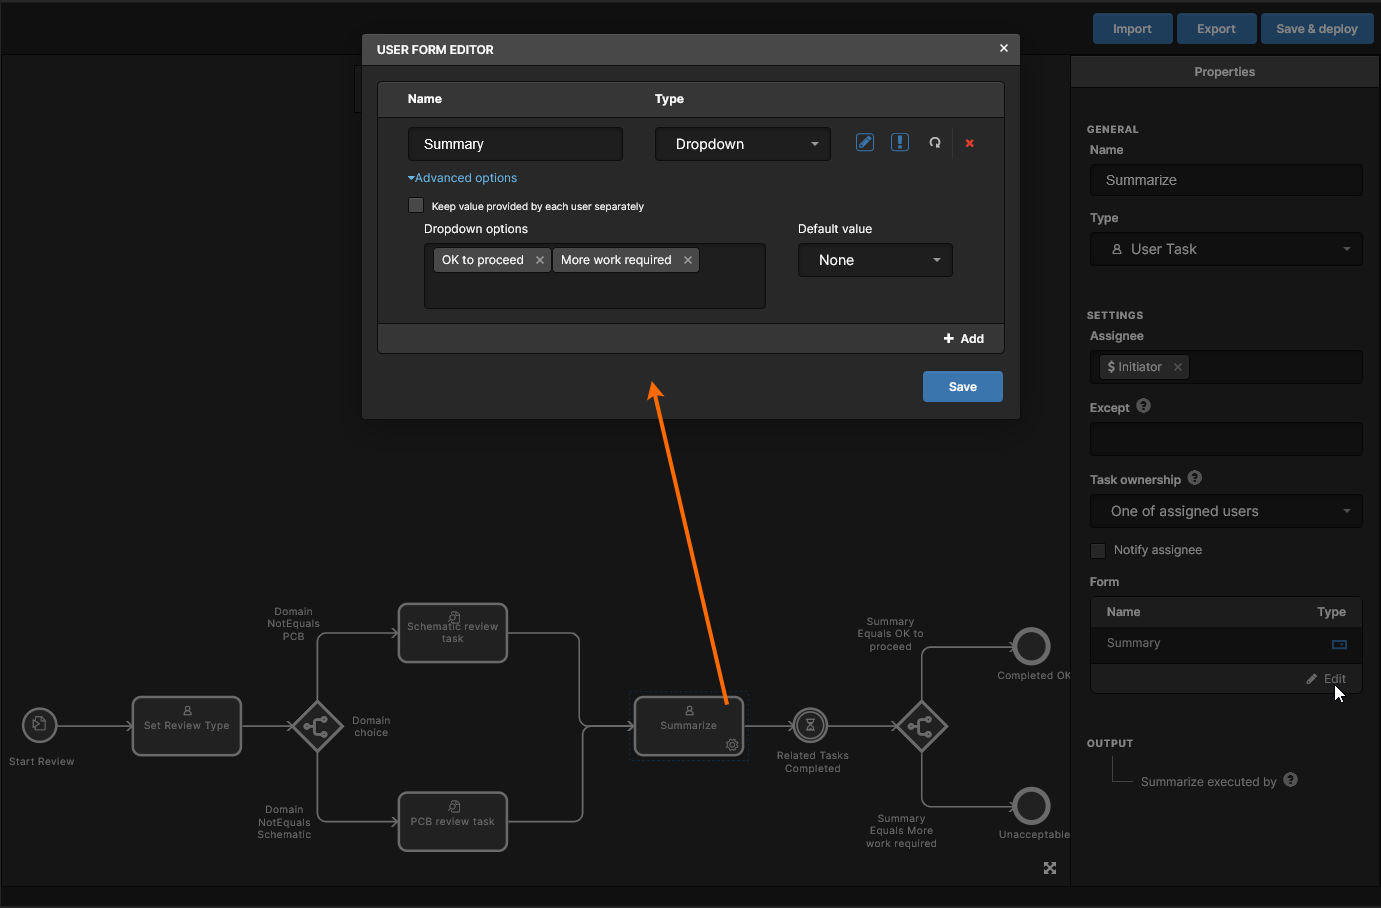Viewport: 1381px width, 908px height.
Task: Collapse the Advanced options section
Action: [462, 178]
